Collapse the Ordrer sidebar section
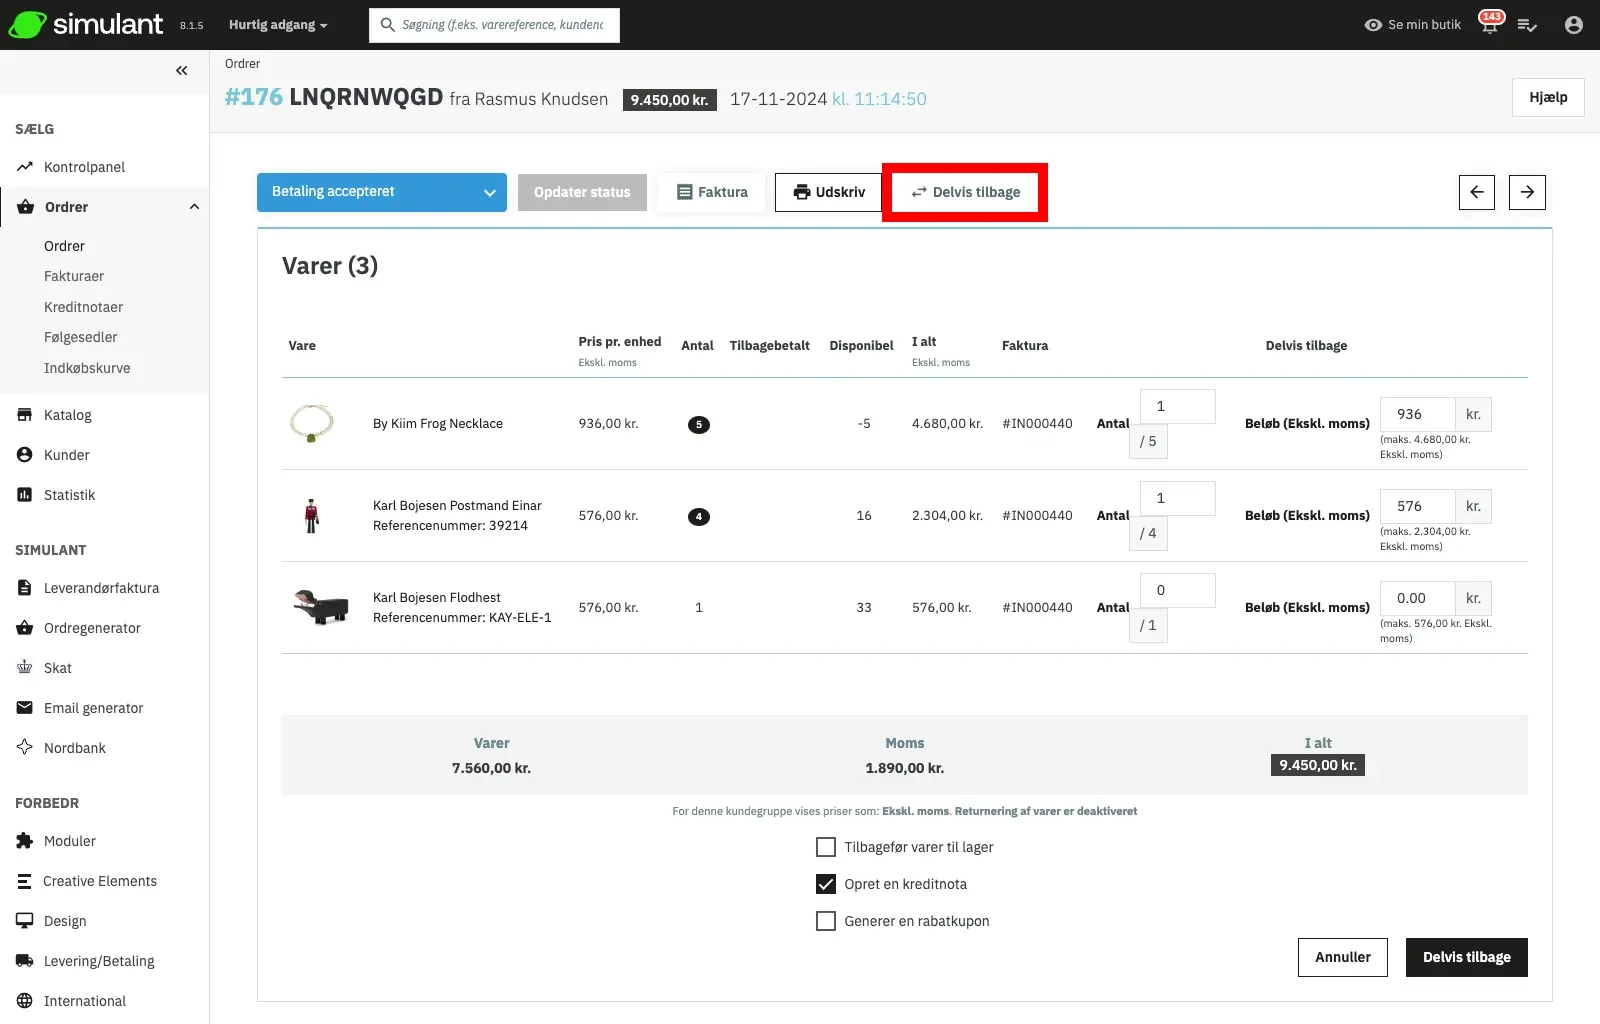Screen dimensions: 1600x1024 pyautogui.click(x=193, y=207)
